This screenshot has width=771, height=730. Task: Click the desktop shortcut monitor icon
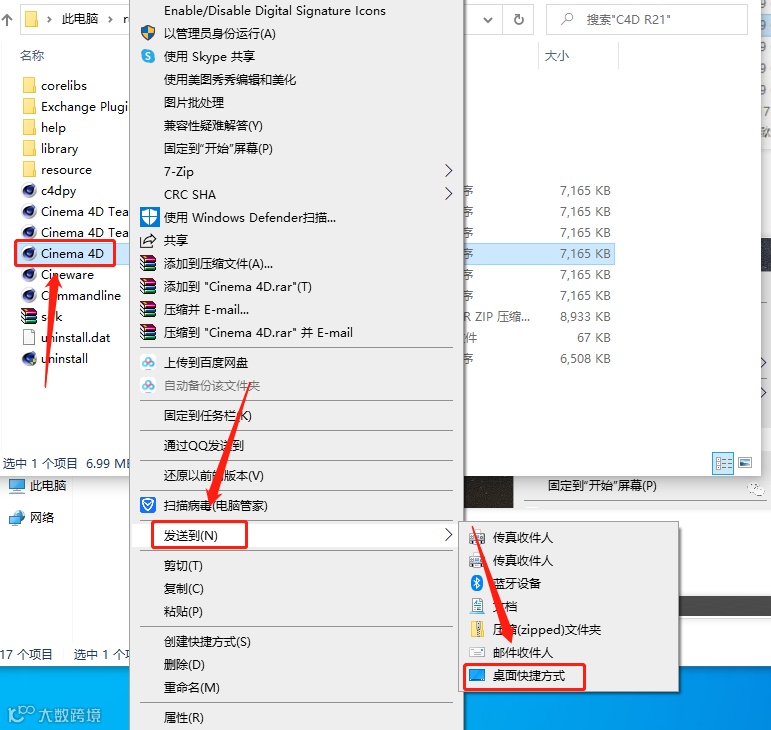tap(477, 675)
